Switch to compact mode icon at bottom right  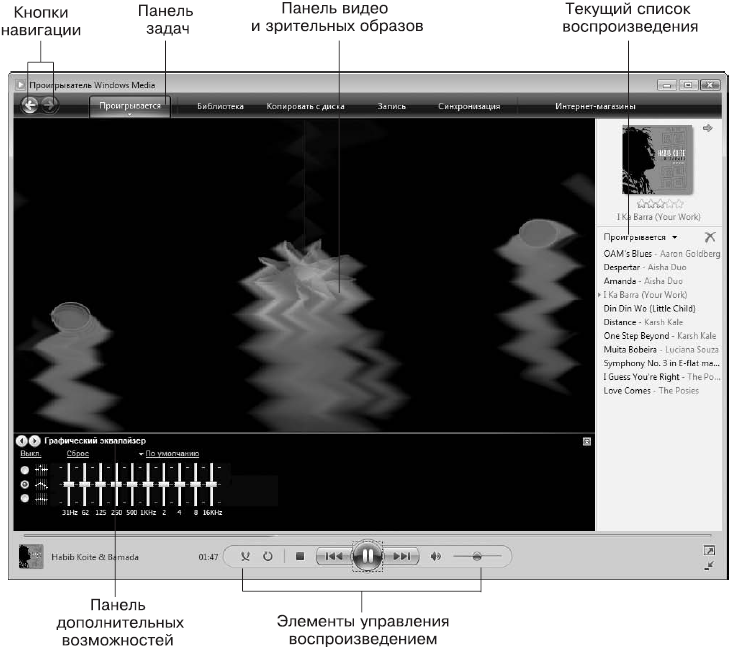tap(709, 566)
